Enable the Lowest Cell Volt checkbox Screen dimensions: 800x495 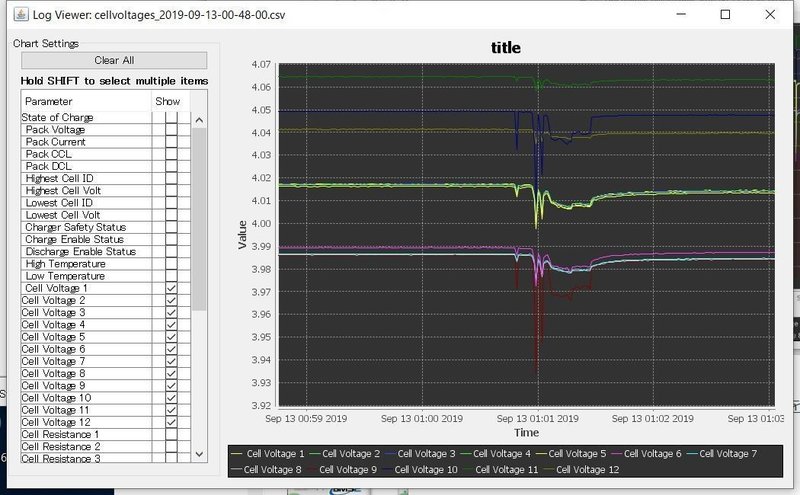click(x=171, y=215)
